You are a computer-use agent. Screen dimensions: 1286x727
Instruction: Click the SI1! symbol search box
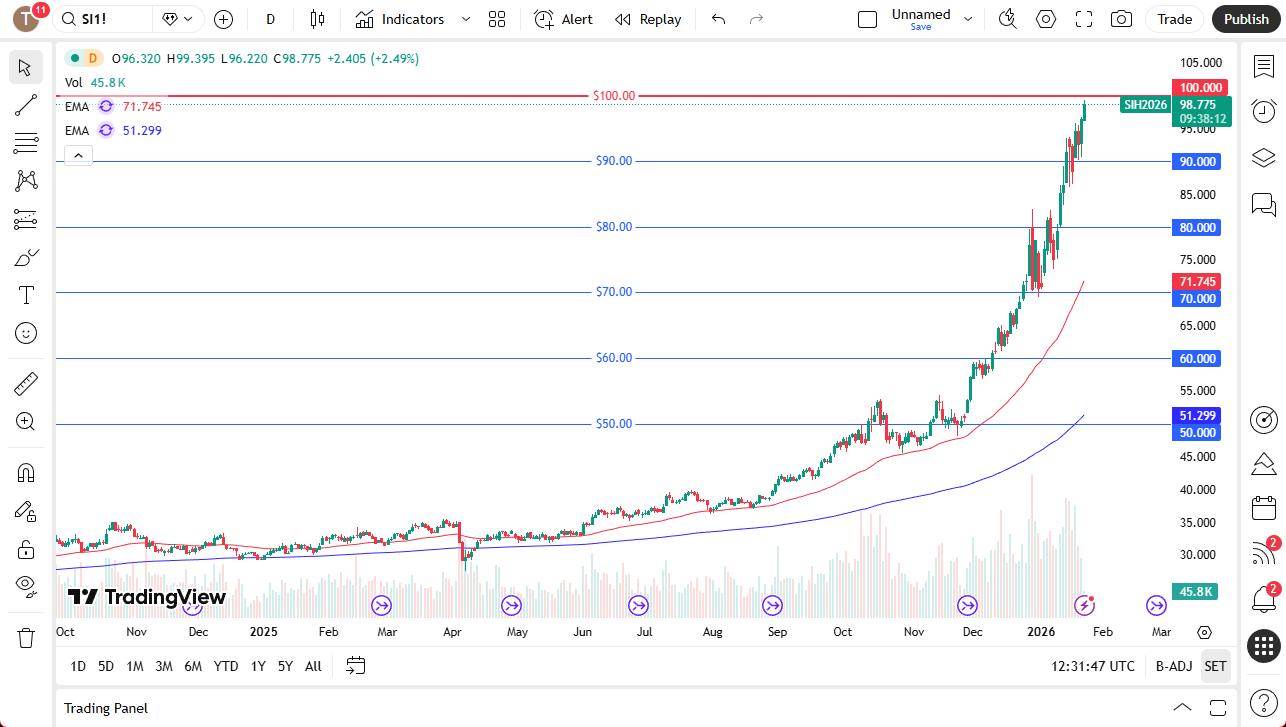(104, 19)
